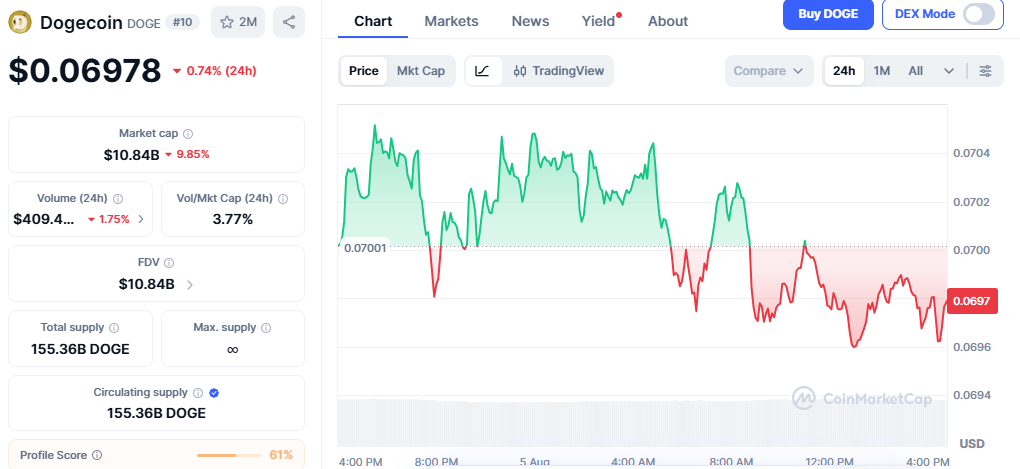Click the Market cap info icon
The image size is (1020, 469).
[x=188, y=134]
